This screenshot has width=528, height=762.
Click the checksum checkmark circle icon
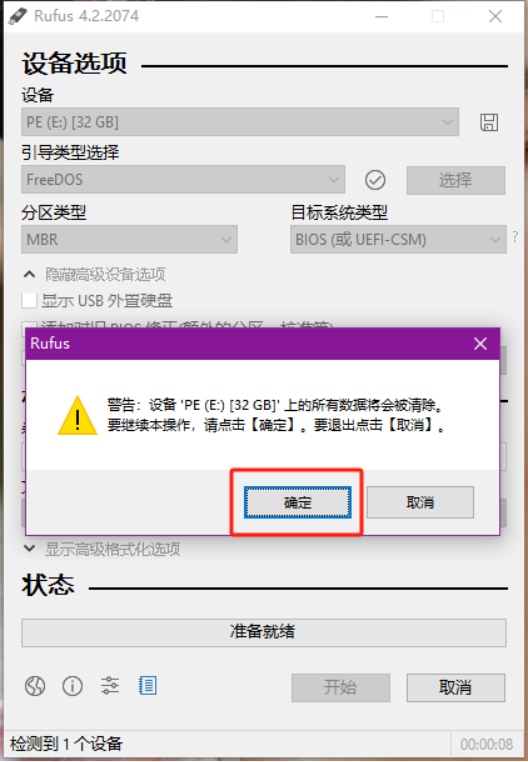(x=375, y=180)
